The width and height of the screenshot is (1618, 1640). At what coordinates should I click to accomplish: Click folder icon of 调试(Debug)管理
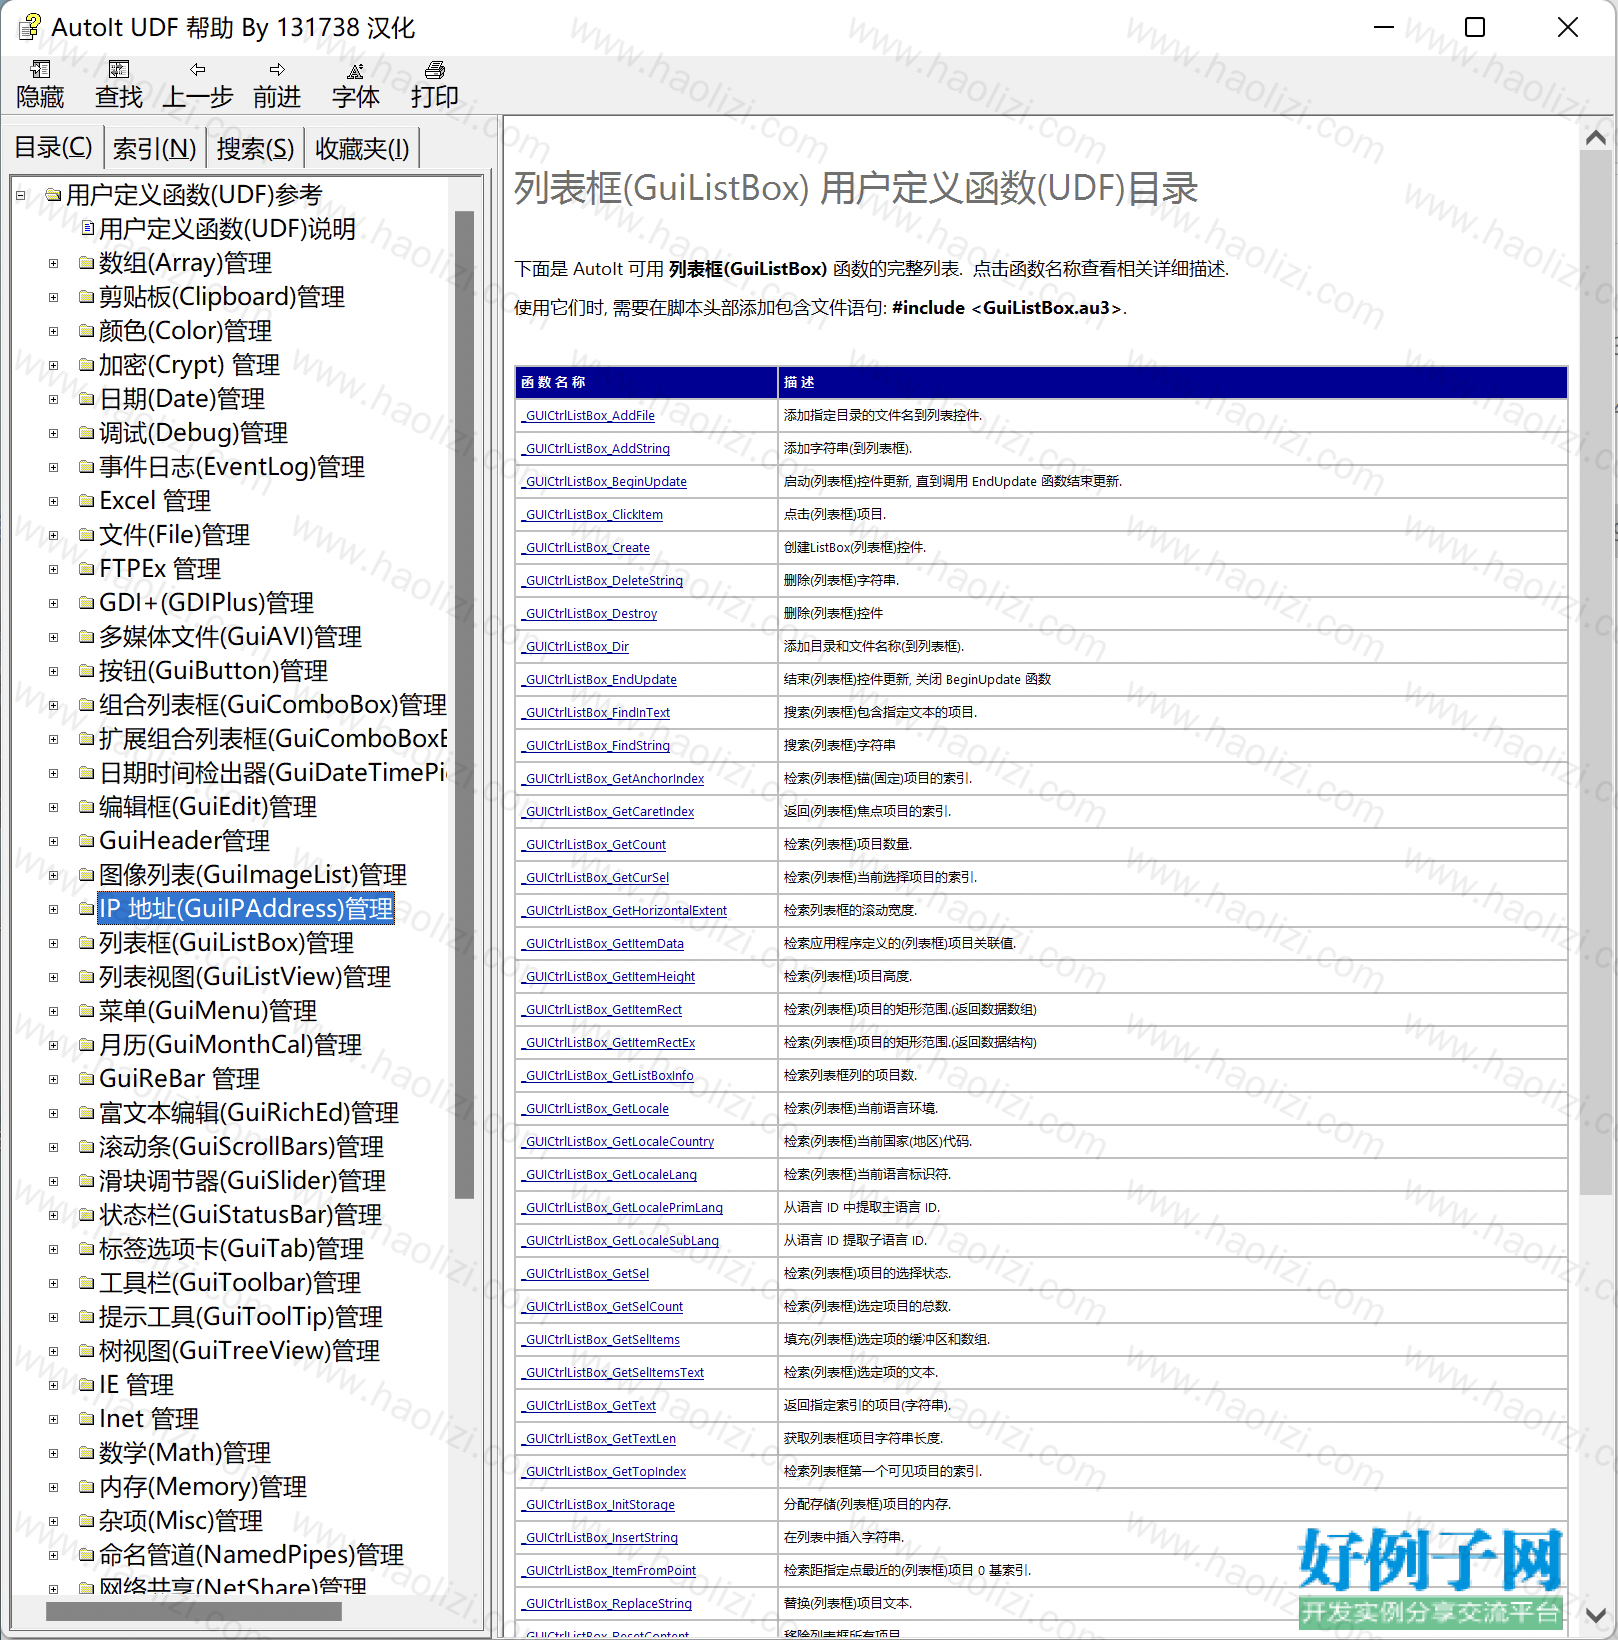[87, 434]
